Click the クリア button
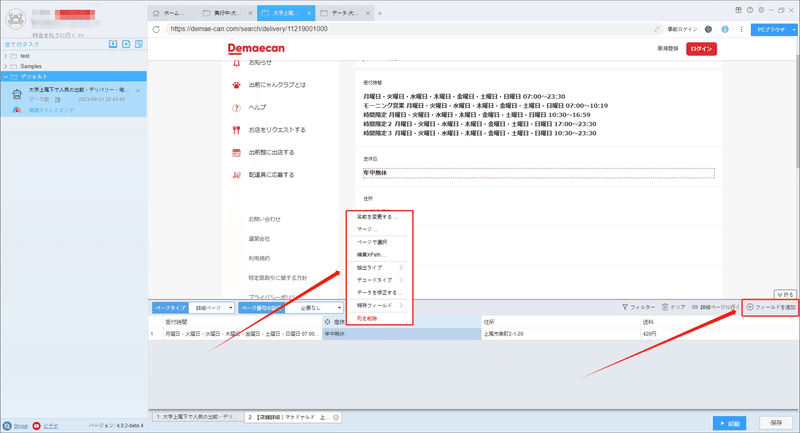This screenshot has height=433, width=800. coord(673,307)
